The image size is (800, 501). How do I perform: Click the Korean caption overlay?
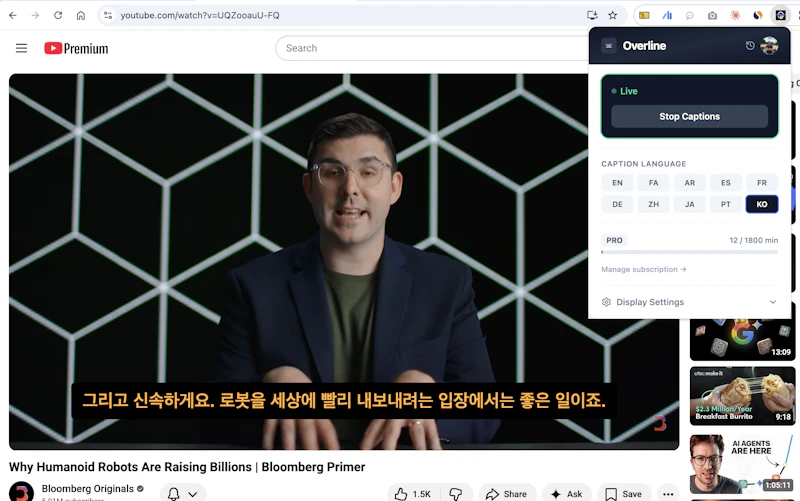(x=344, y=400)
